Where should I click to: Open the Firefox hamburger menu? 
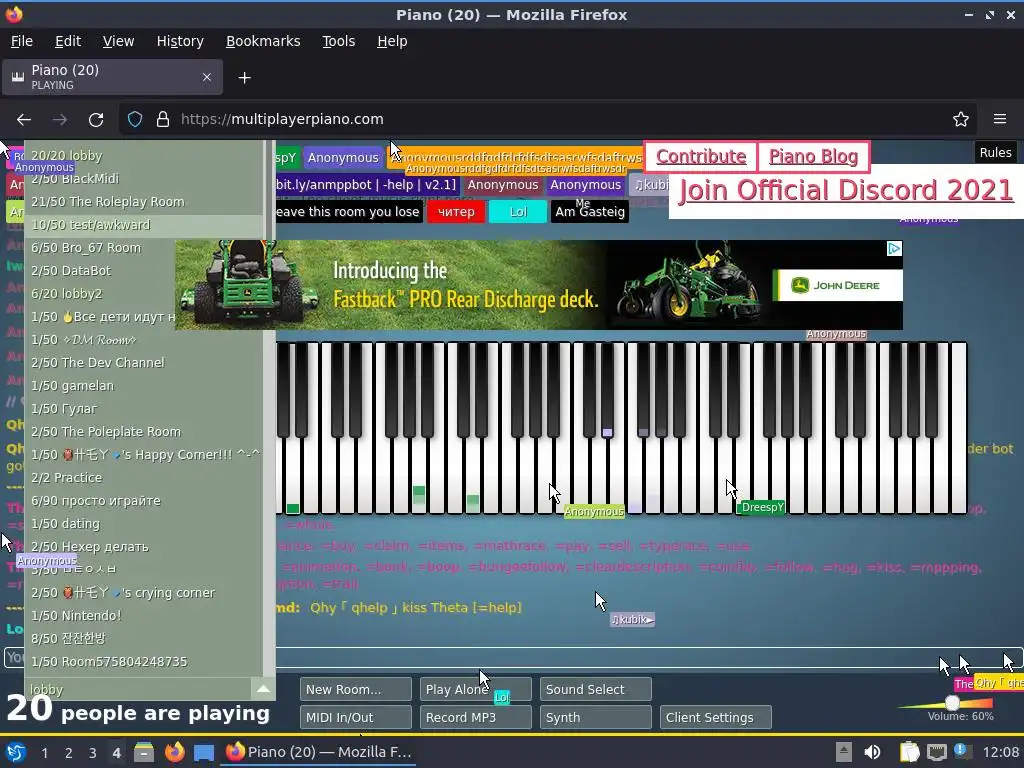(1000, 120)
